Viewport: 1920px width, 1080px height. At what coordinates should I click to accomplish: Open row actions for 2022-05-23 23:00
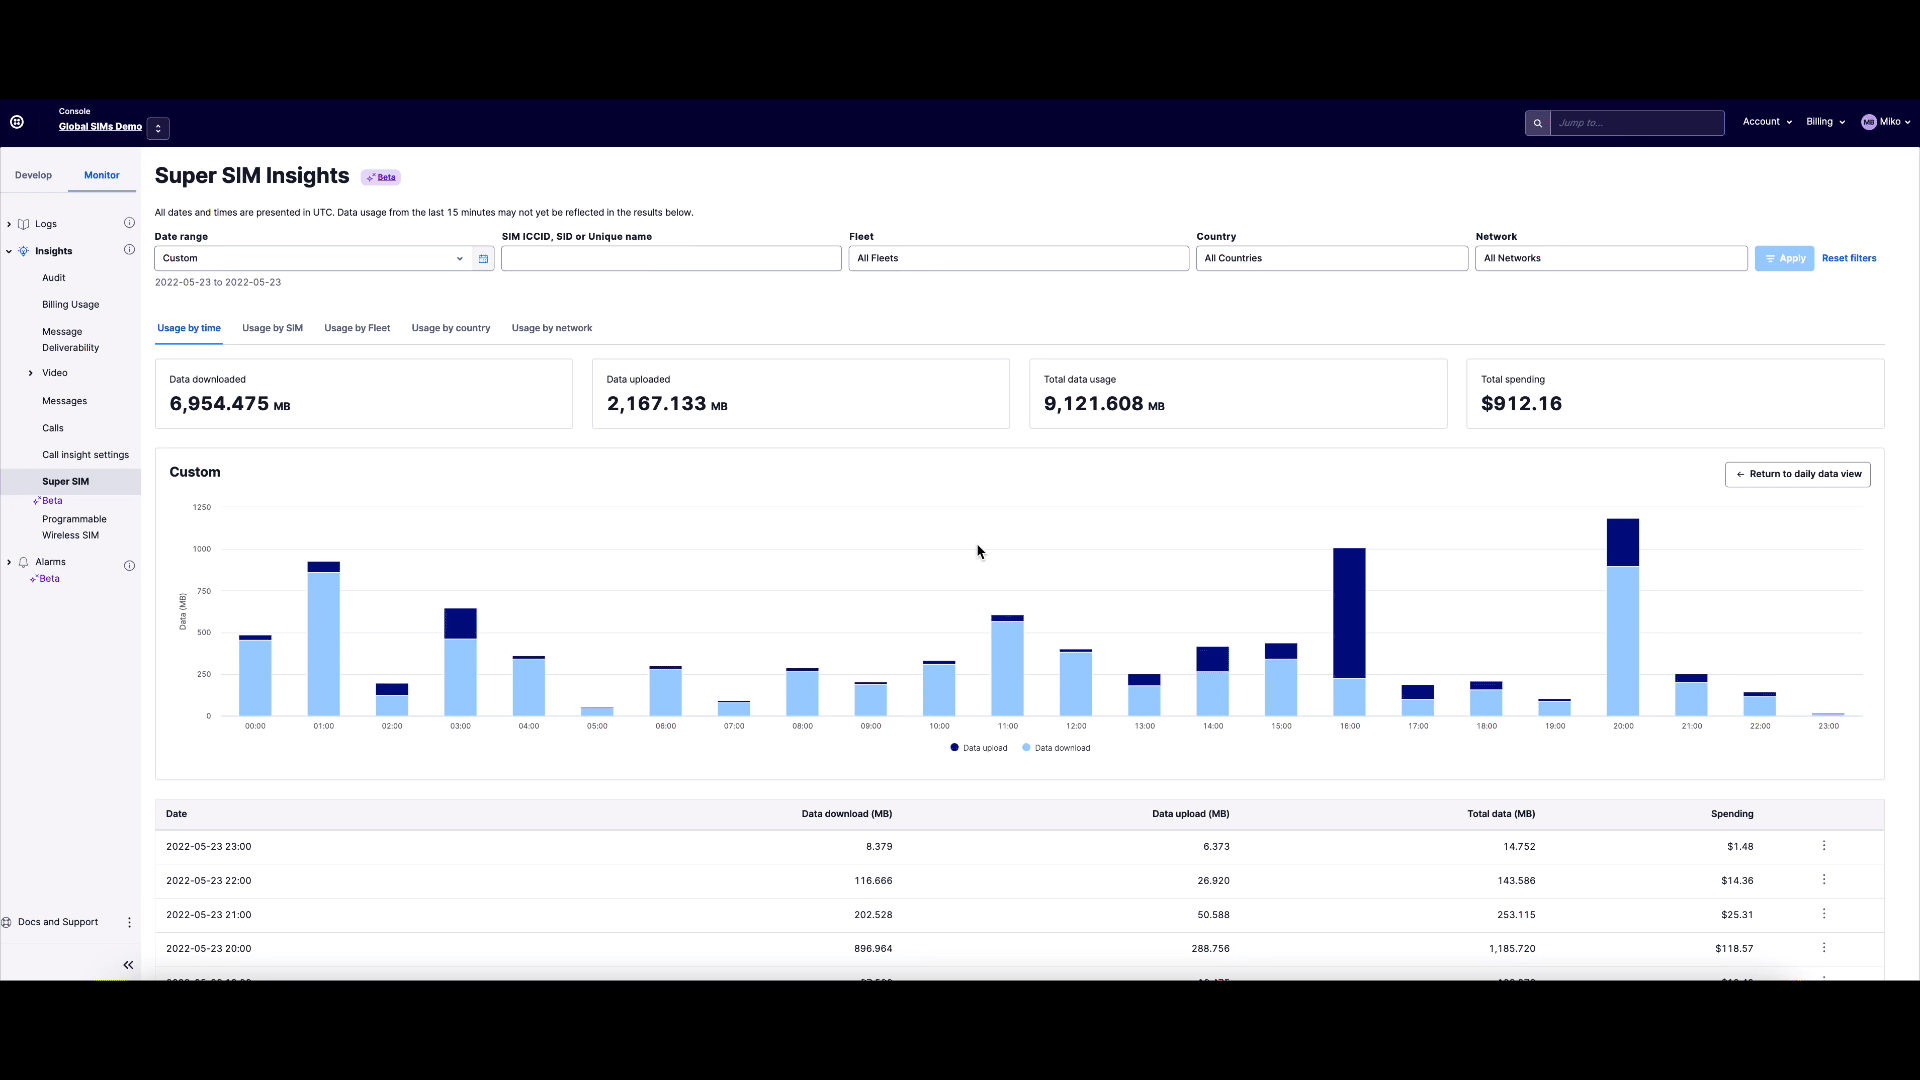tap(1824, 846)
